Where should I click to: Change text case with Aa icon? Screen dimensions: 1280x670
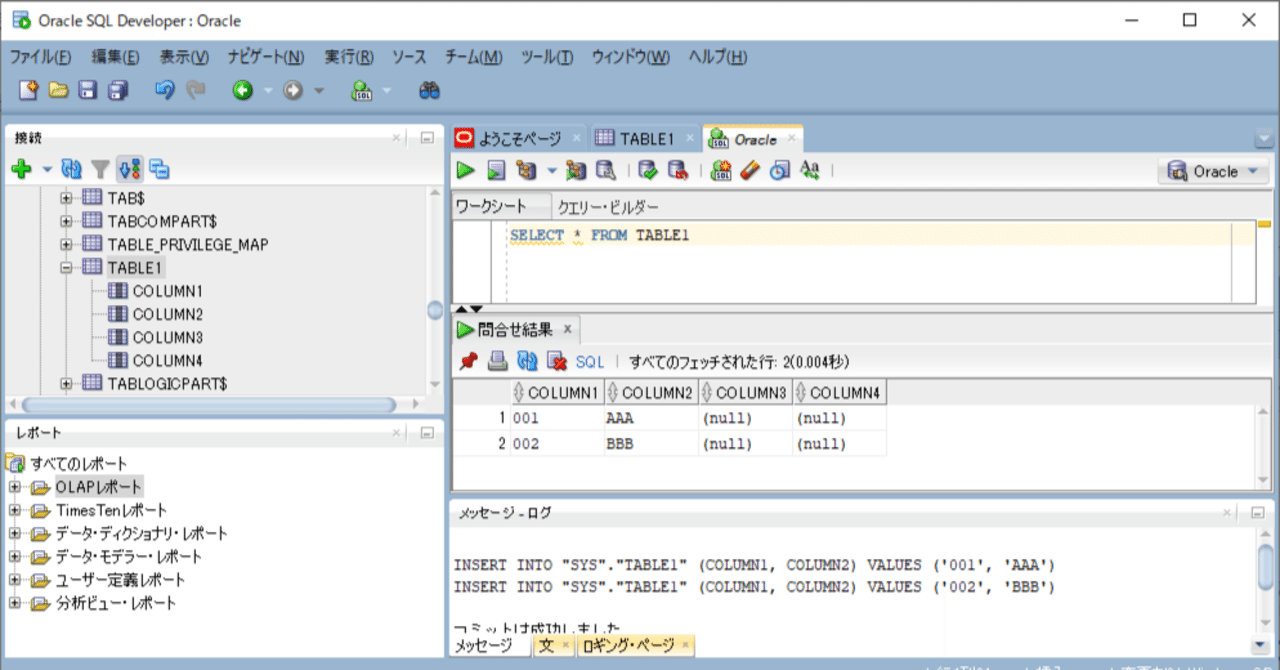coord(808,170)
